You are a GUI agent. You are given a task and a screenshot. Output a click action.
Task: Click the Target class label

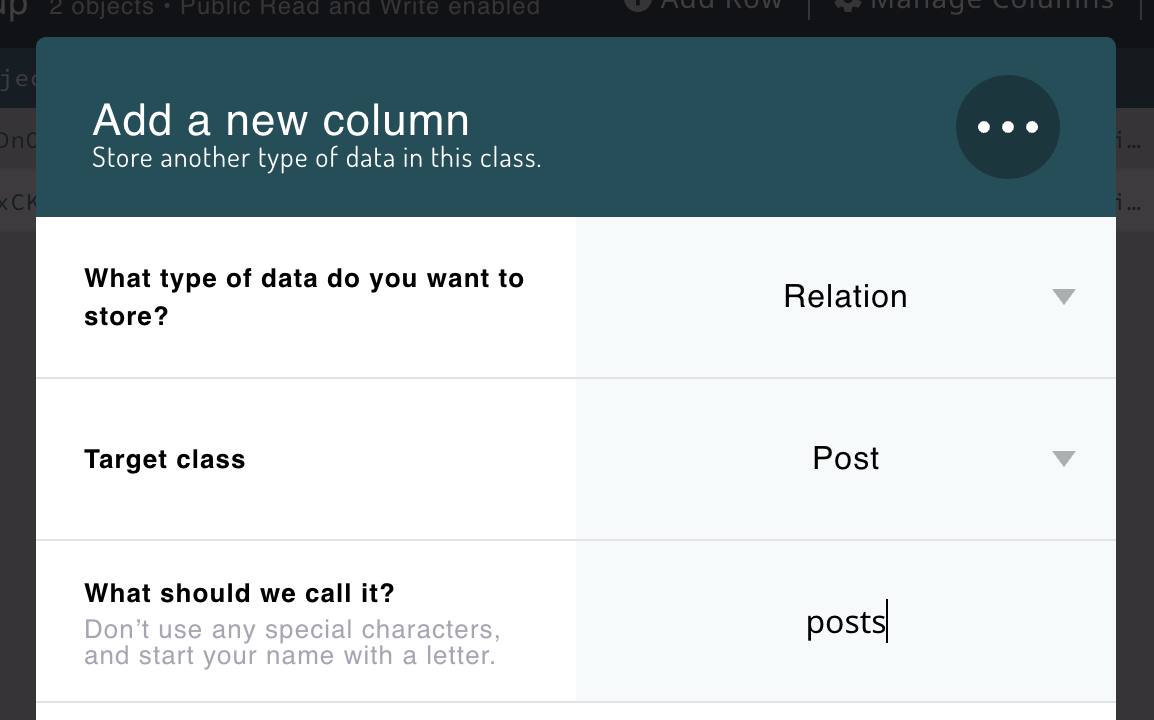point(165,460)
